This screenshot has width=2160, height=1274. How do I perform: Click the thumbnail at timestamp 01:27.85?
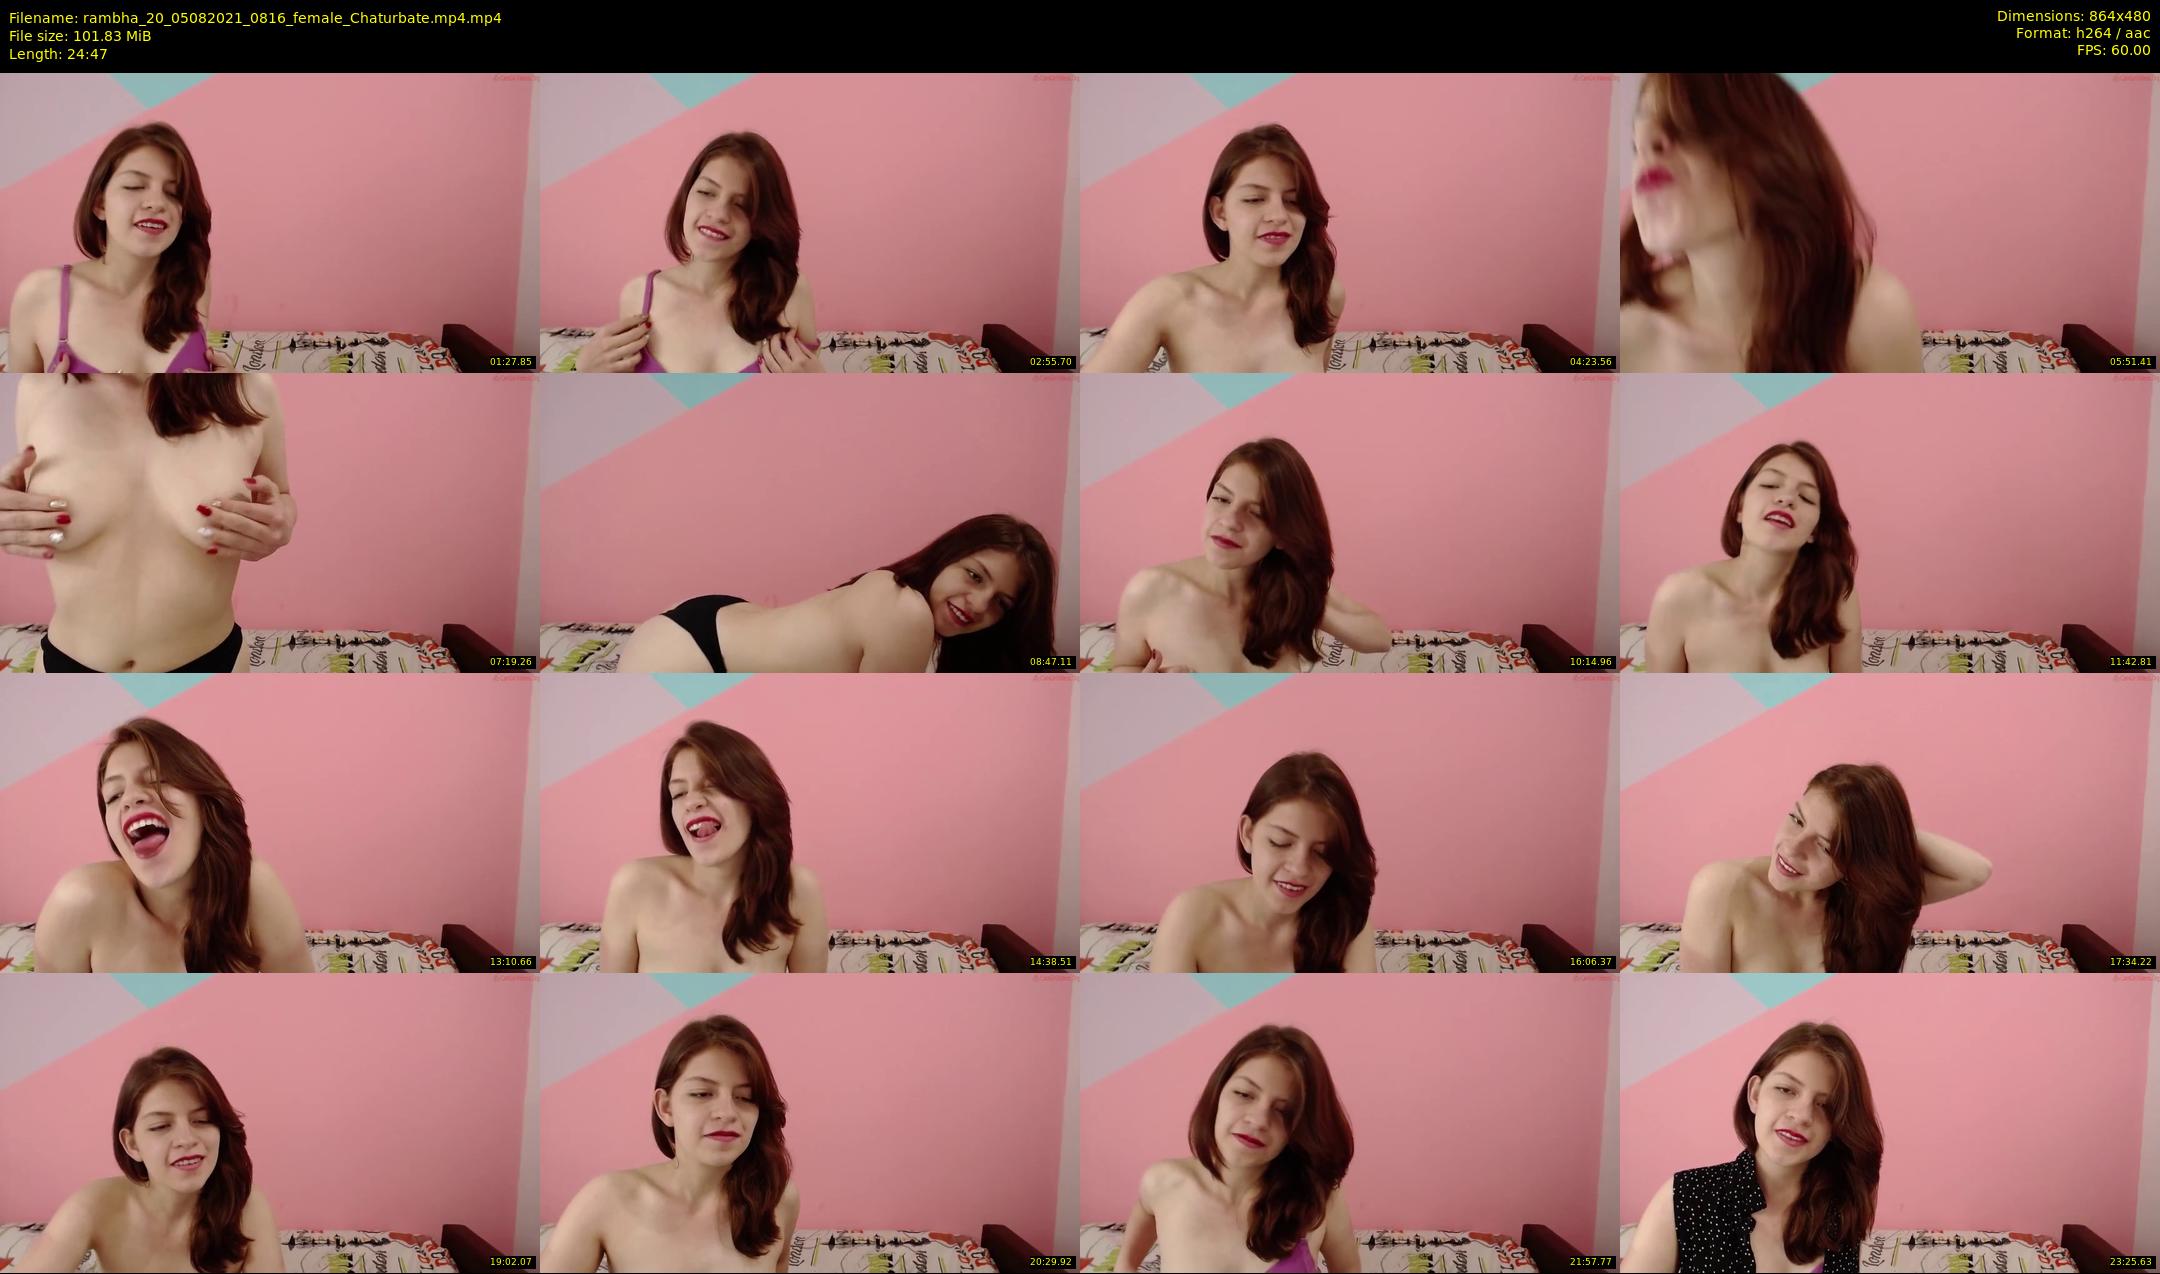[269, 222]
